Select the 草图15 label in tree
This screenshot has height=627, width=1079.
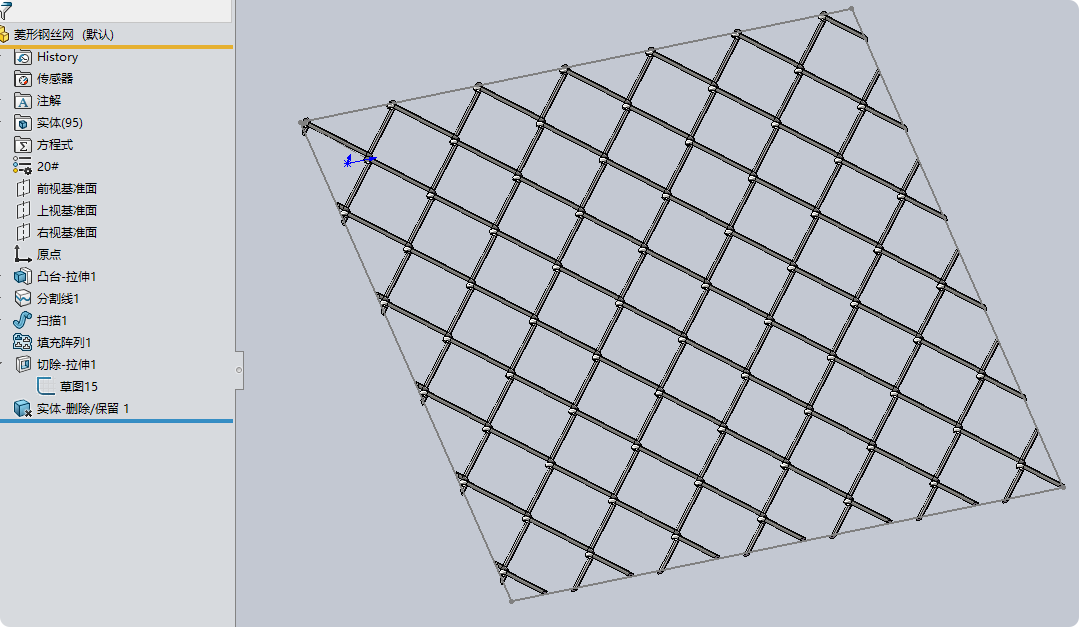pyautogui.click(x=78, y=387)
